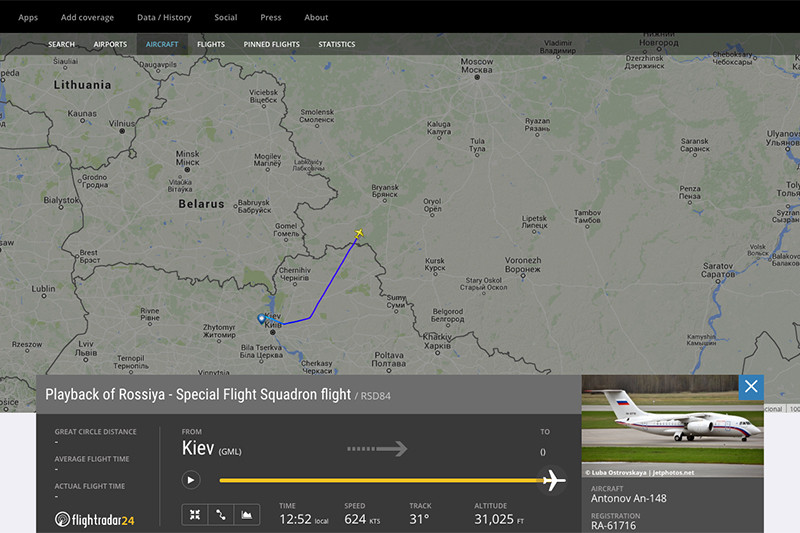The height and width of the screenshot is (533, 800).
Task: Open the Apps menu item
Action: click(x=28, y=17)
